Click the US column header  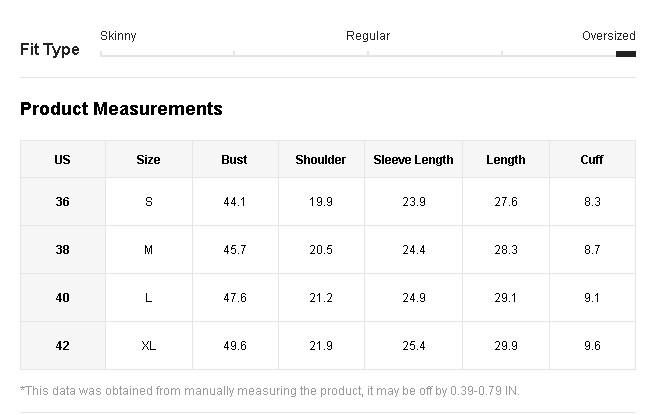pyautogui.click(x=63, y=160)
